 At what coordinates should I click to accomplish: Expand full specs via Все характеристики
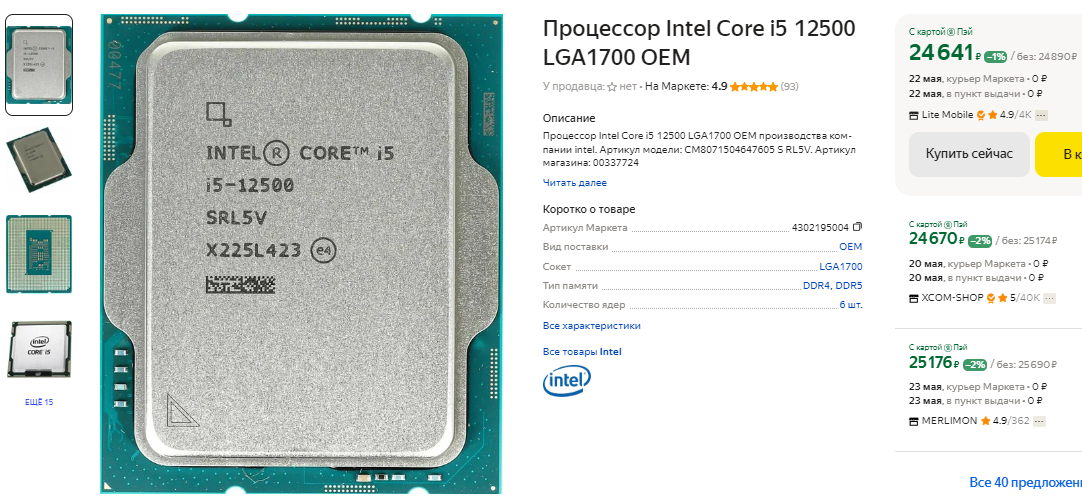click(591, 326)
